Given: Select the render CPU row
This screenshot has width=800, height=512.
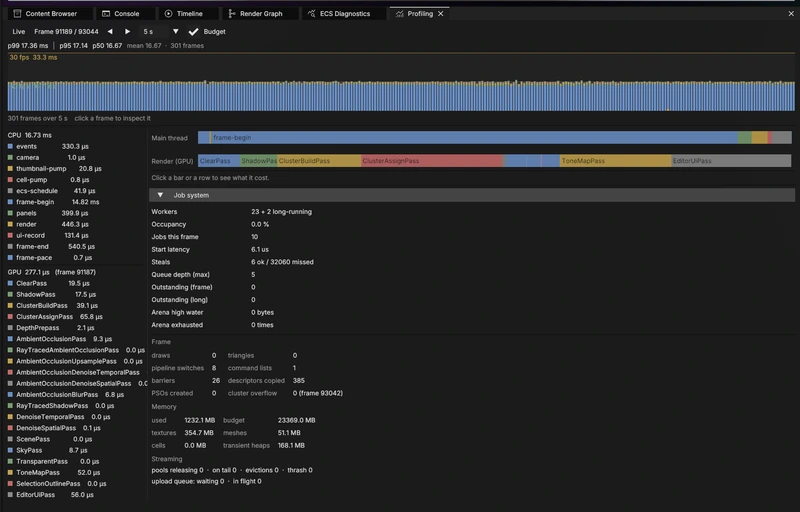Looking at the screenshot, I should tap(48, 224).
